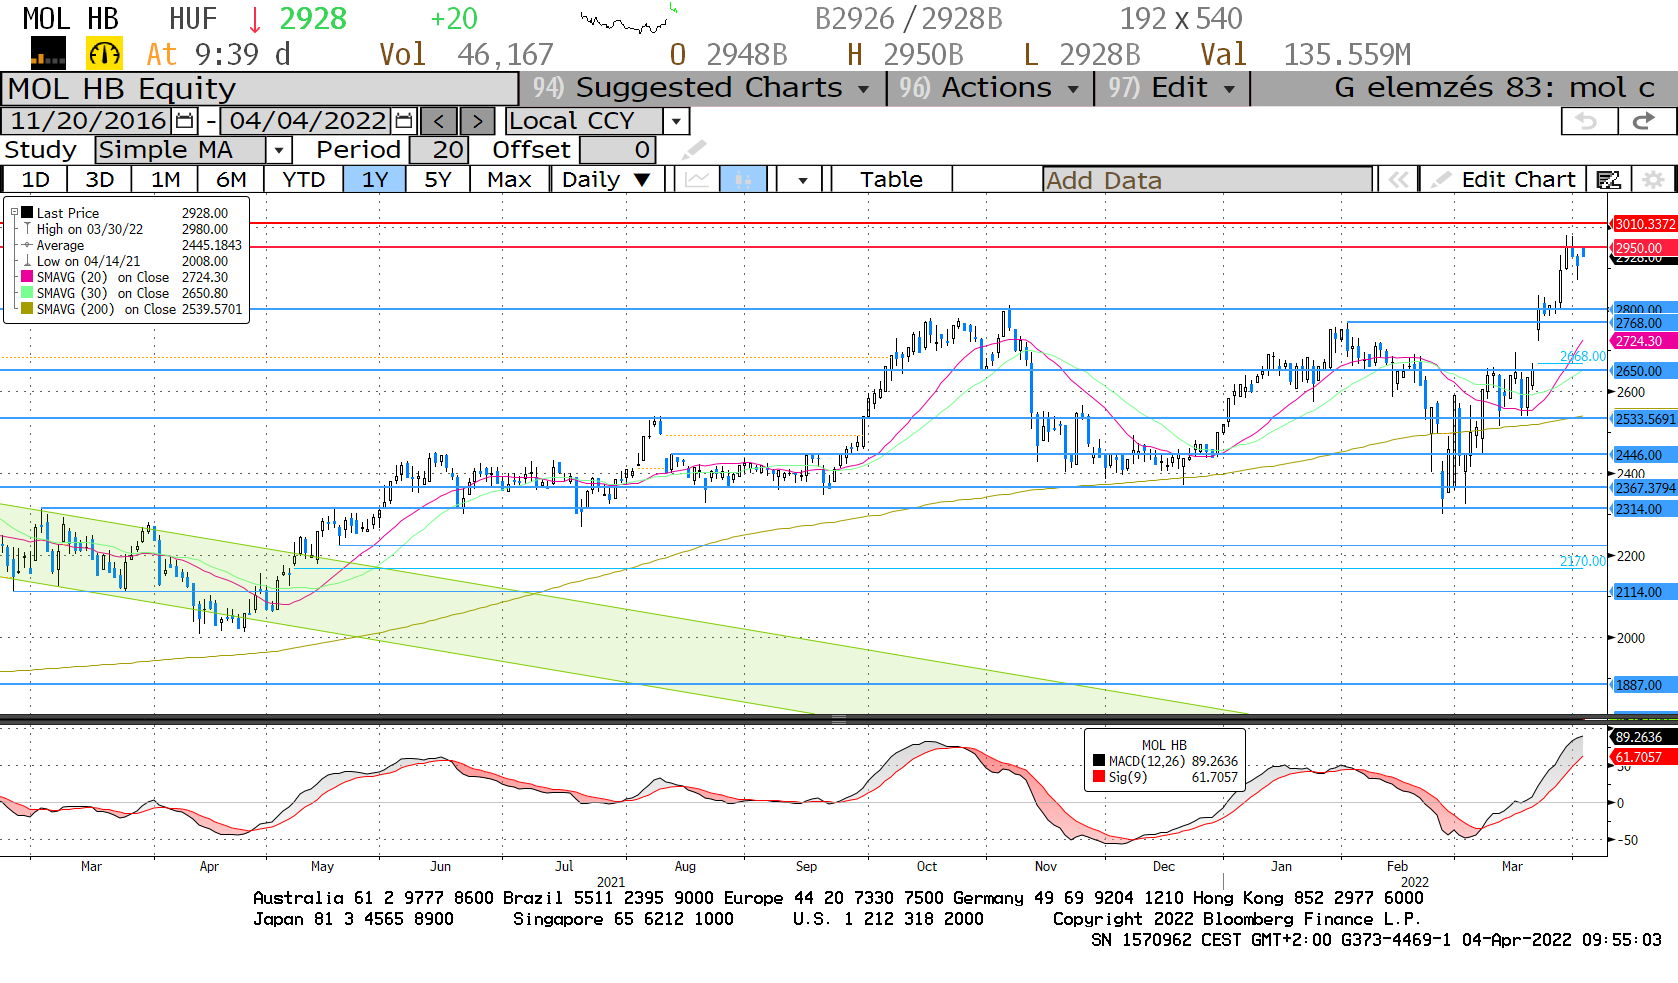Click the red down-arrow price indicator

point(255,19)
